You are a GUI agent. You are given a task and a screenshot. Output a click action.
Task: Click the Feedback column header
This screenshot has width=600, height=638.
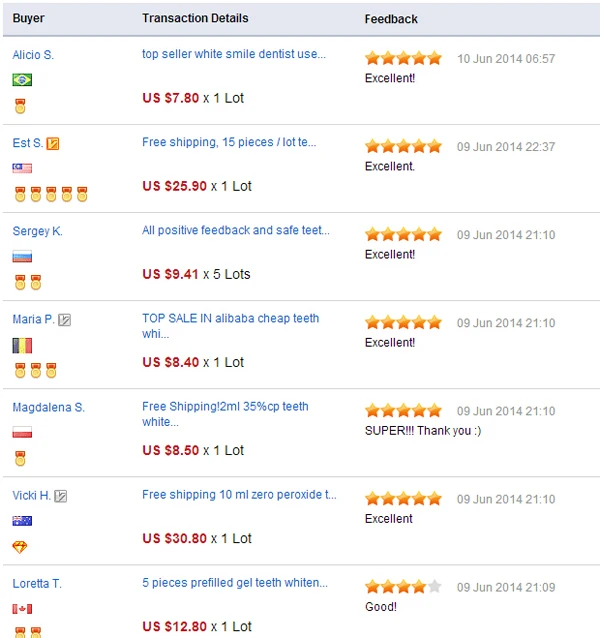click(391, 19)
